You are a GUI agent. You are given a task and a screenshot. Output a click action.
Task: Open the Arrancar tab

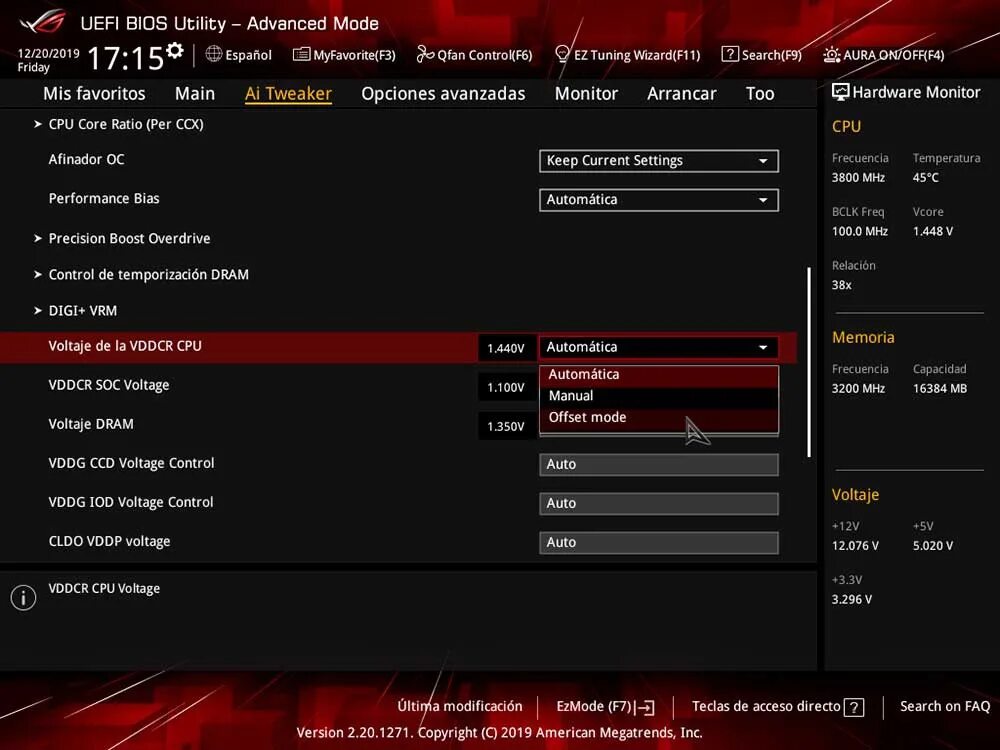click(x=681, y=94)
